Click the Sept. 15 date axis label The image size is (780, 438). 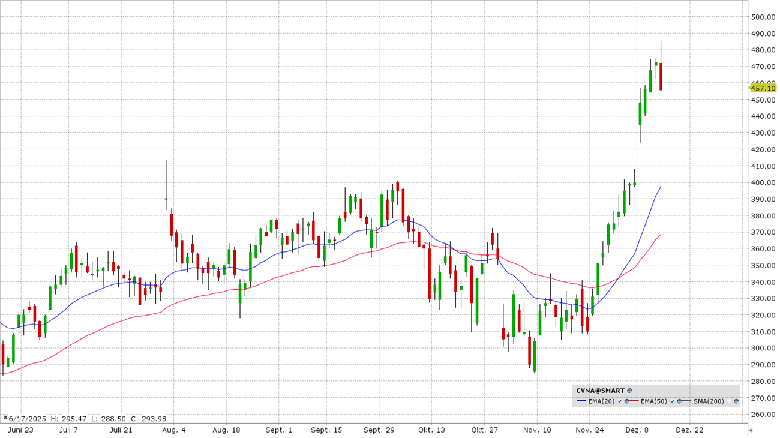(x=326, y=430)
